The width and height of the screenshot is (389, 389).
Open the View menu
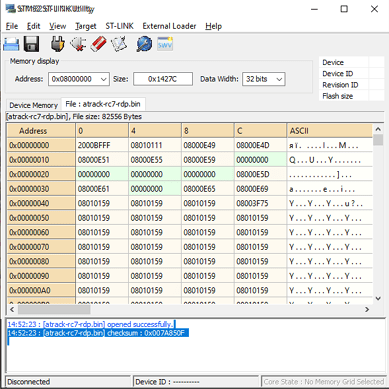58,26
